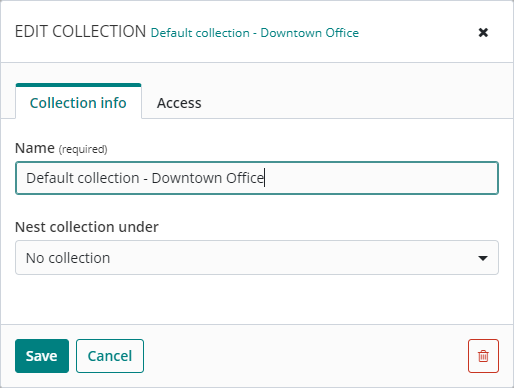The height and width of the screenshot is (388, 514).
Task: Open the Nest collection under dropdown
Action: click(257, 258)
